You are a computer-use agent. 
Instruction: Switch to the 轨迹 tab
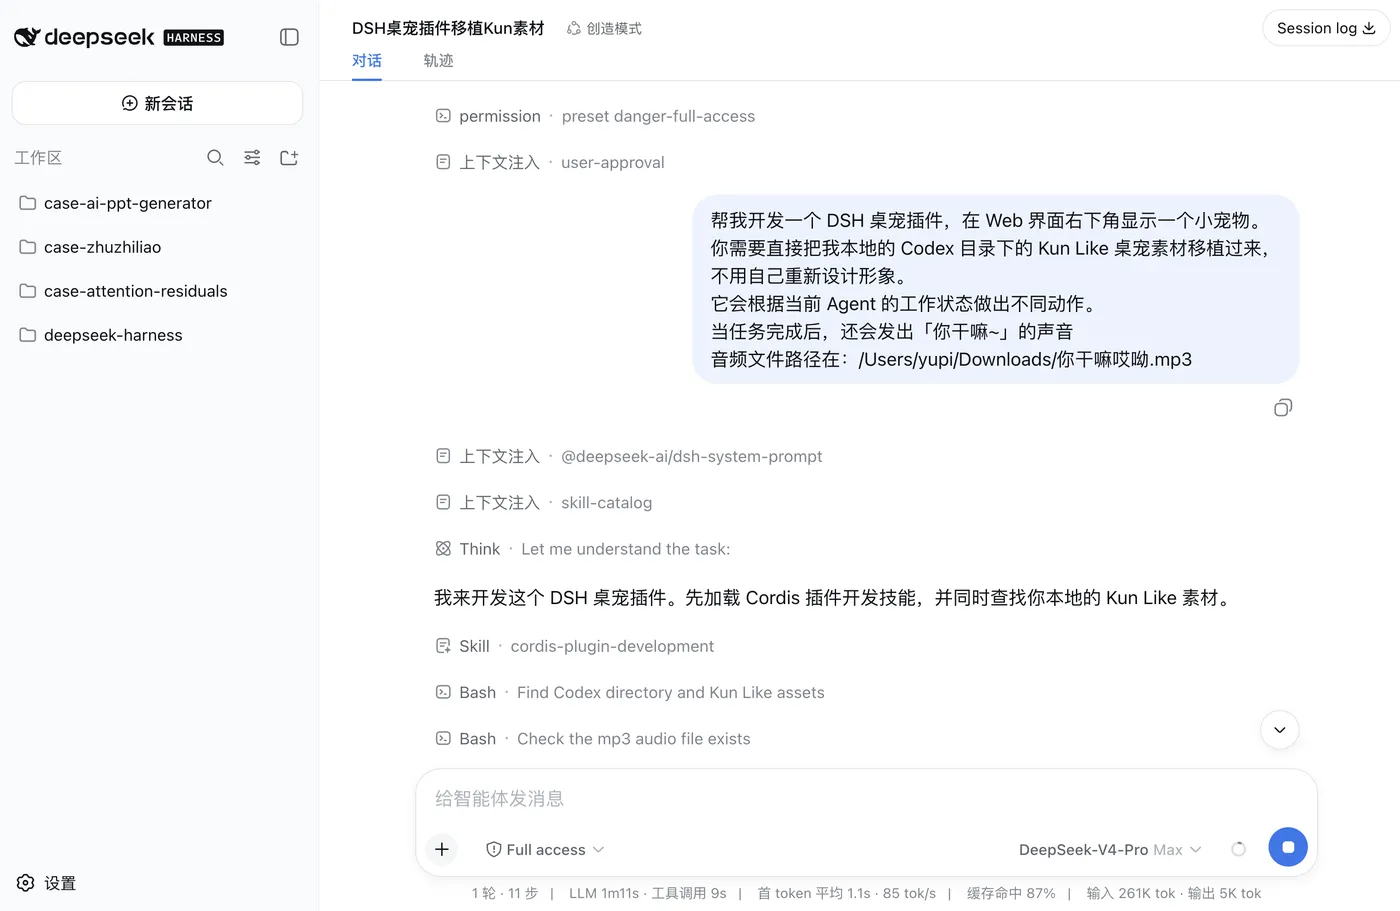pyautogui.click(x=438, y=61)
